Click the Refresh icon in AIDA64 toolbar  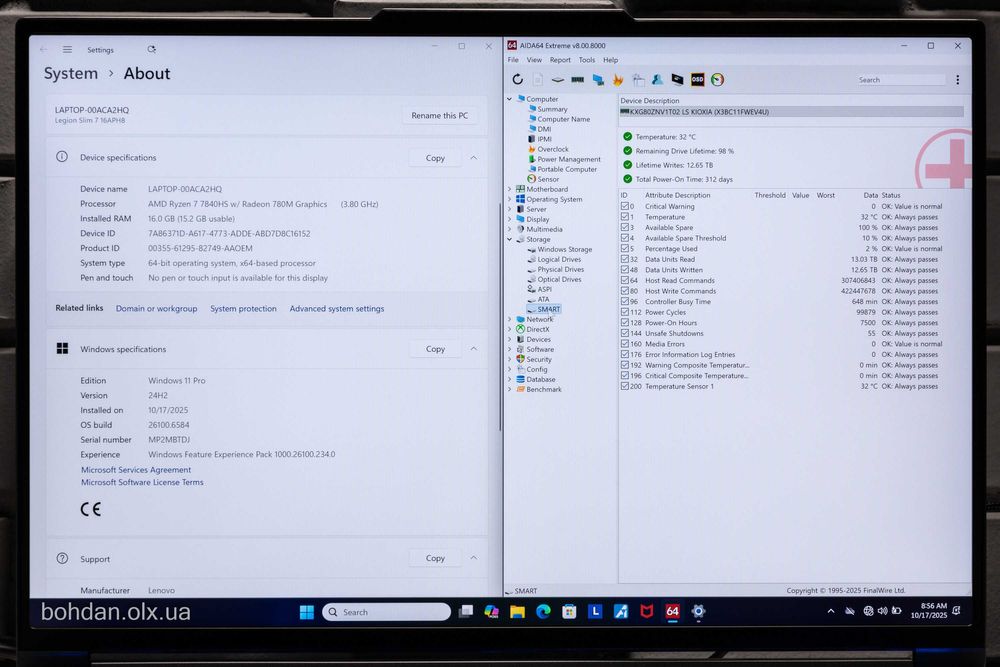point(517,79)
